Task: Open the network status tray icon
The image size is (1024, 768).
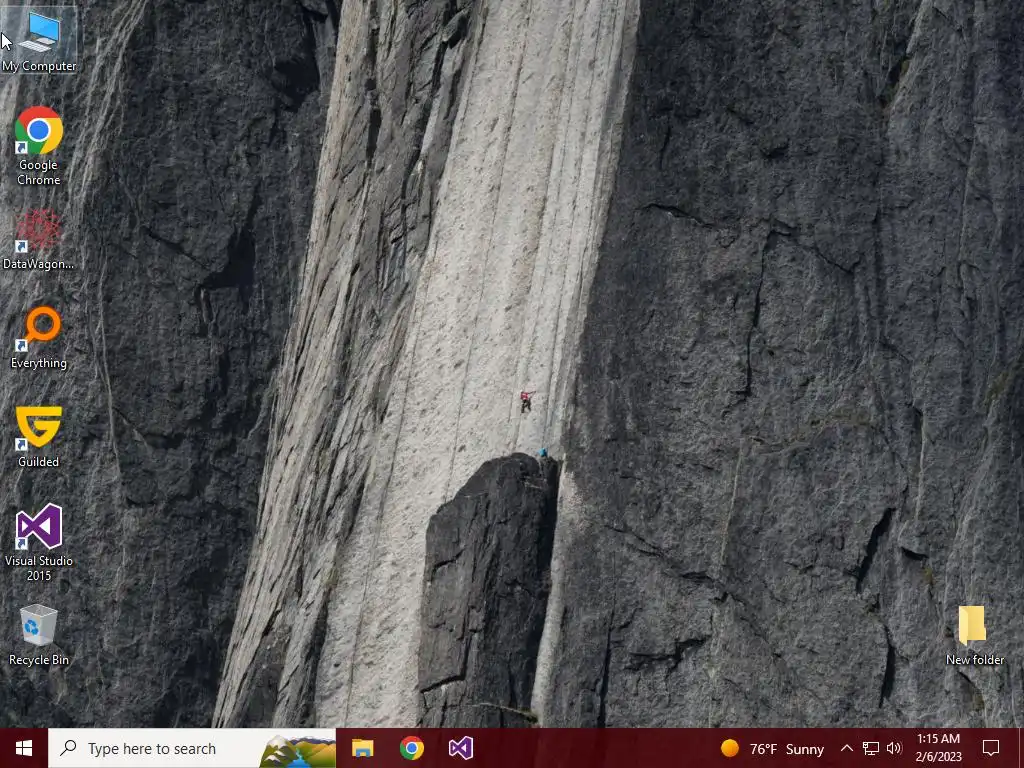Action: pos(870,748)
